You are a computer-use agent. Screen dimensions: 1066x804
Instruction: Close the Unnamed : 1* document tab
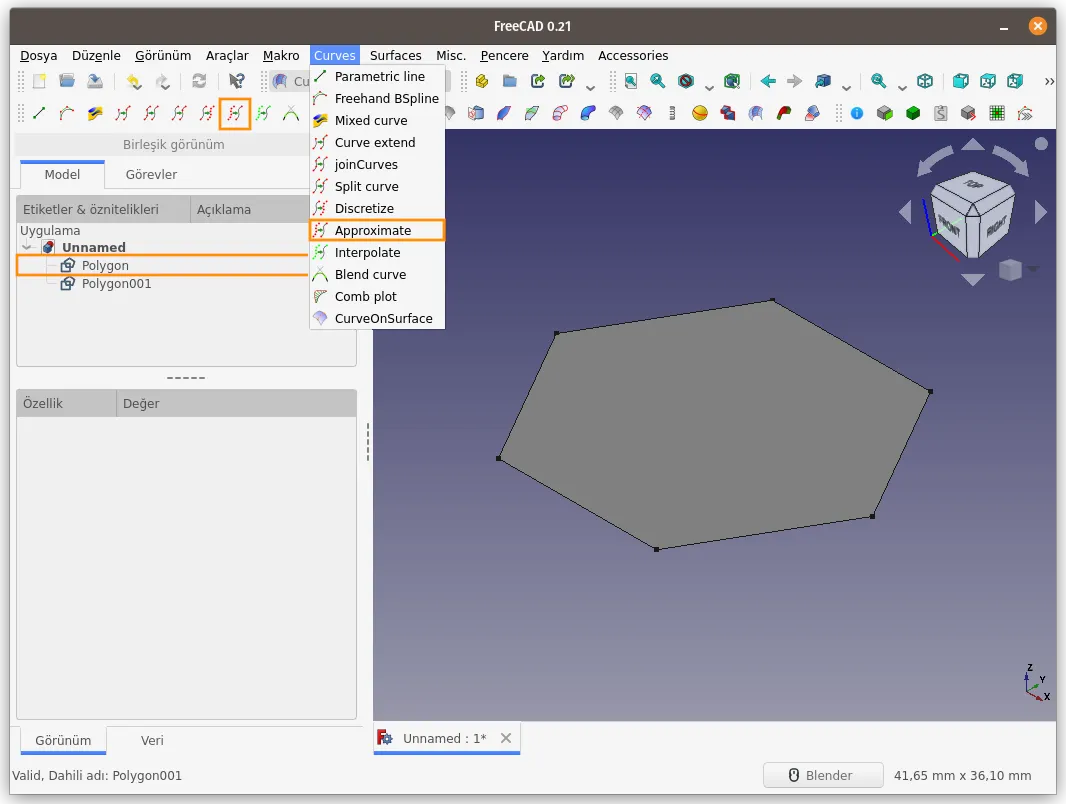click(x=506, y=738)
